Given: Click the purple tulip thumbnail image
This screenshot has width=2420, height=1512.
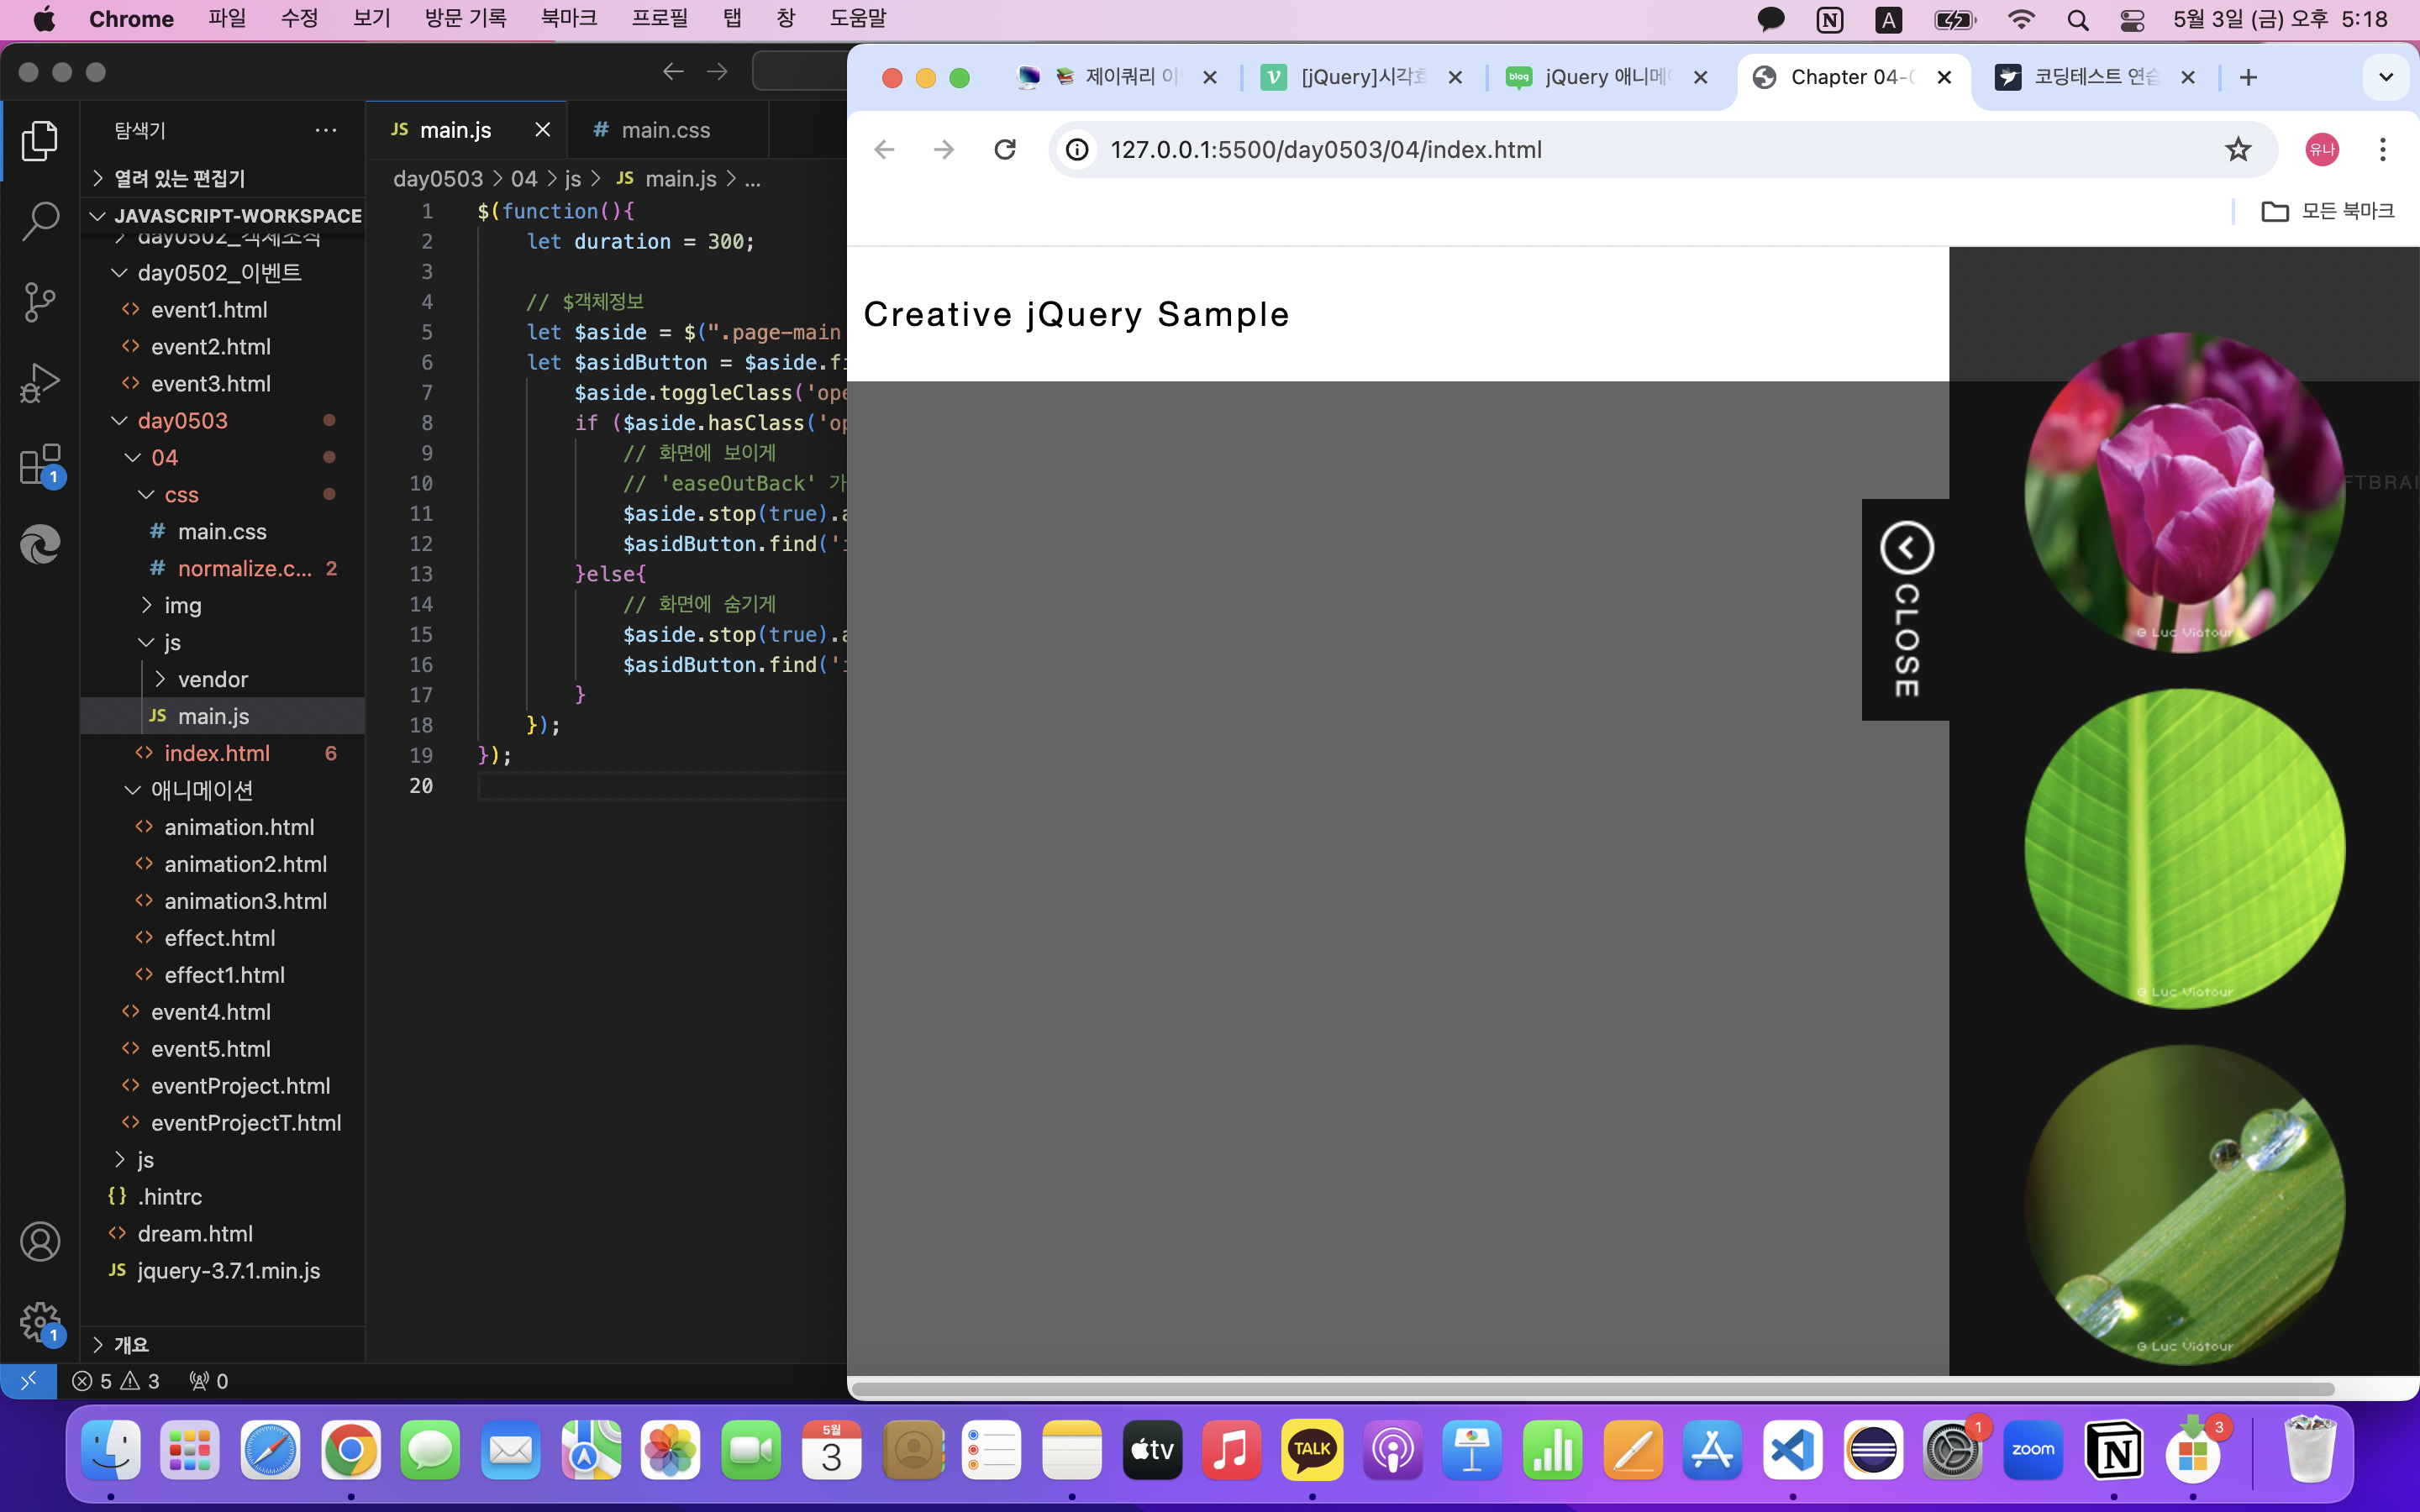Looking at the screenshot, I should pos(2184,492).
